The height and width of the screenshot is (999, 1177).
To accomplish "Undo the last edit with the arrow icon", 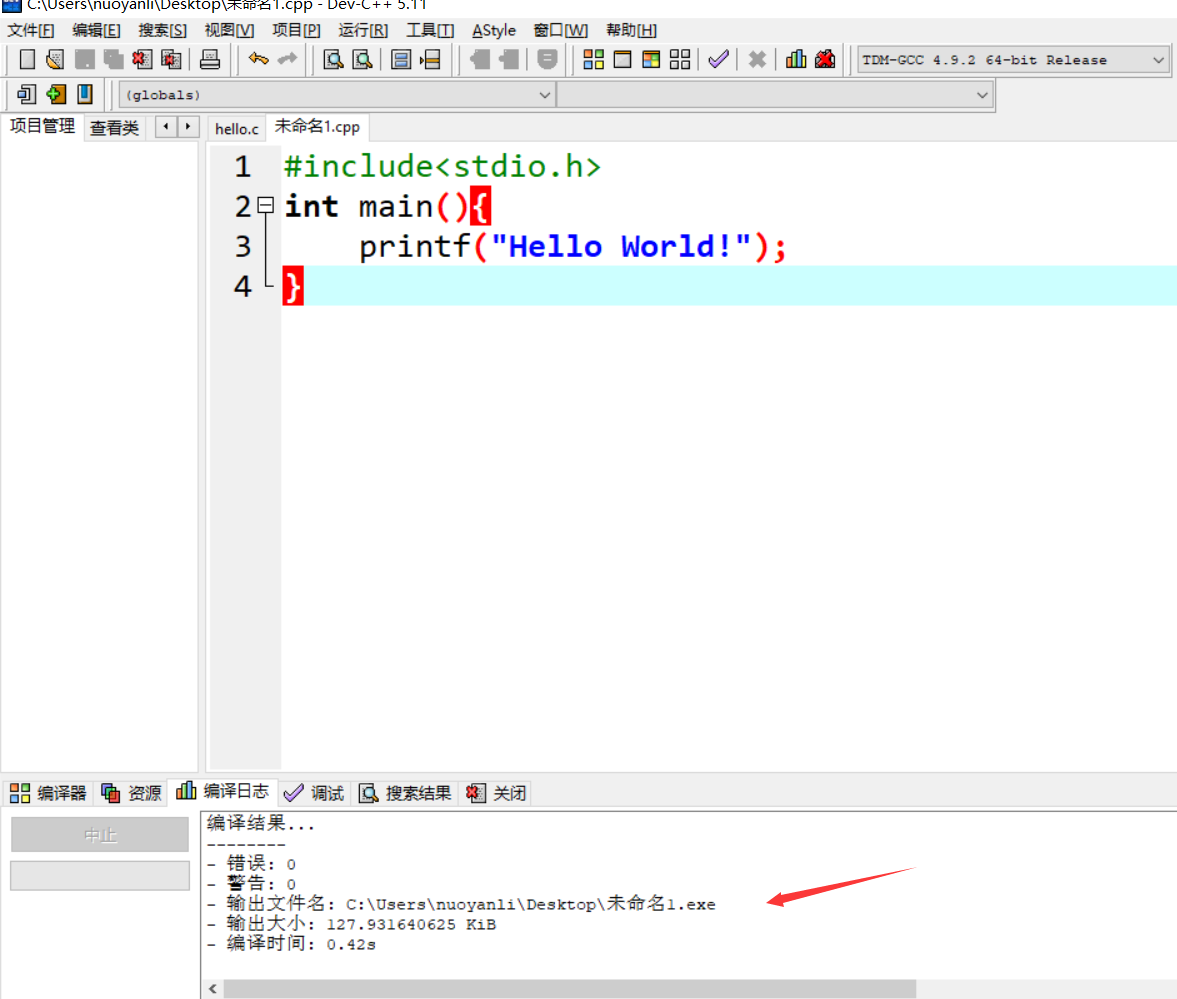I will click(258, 59).
